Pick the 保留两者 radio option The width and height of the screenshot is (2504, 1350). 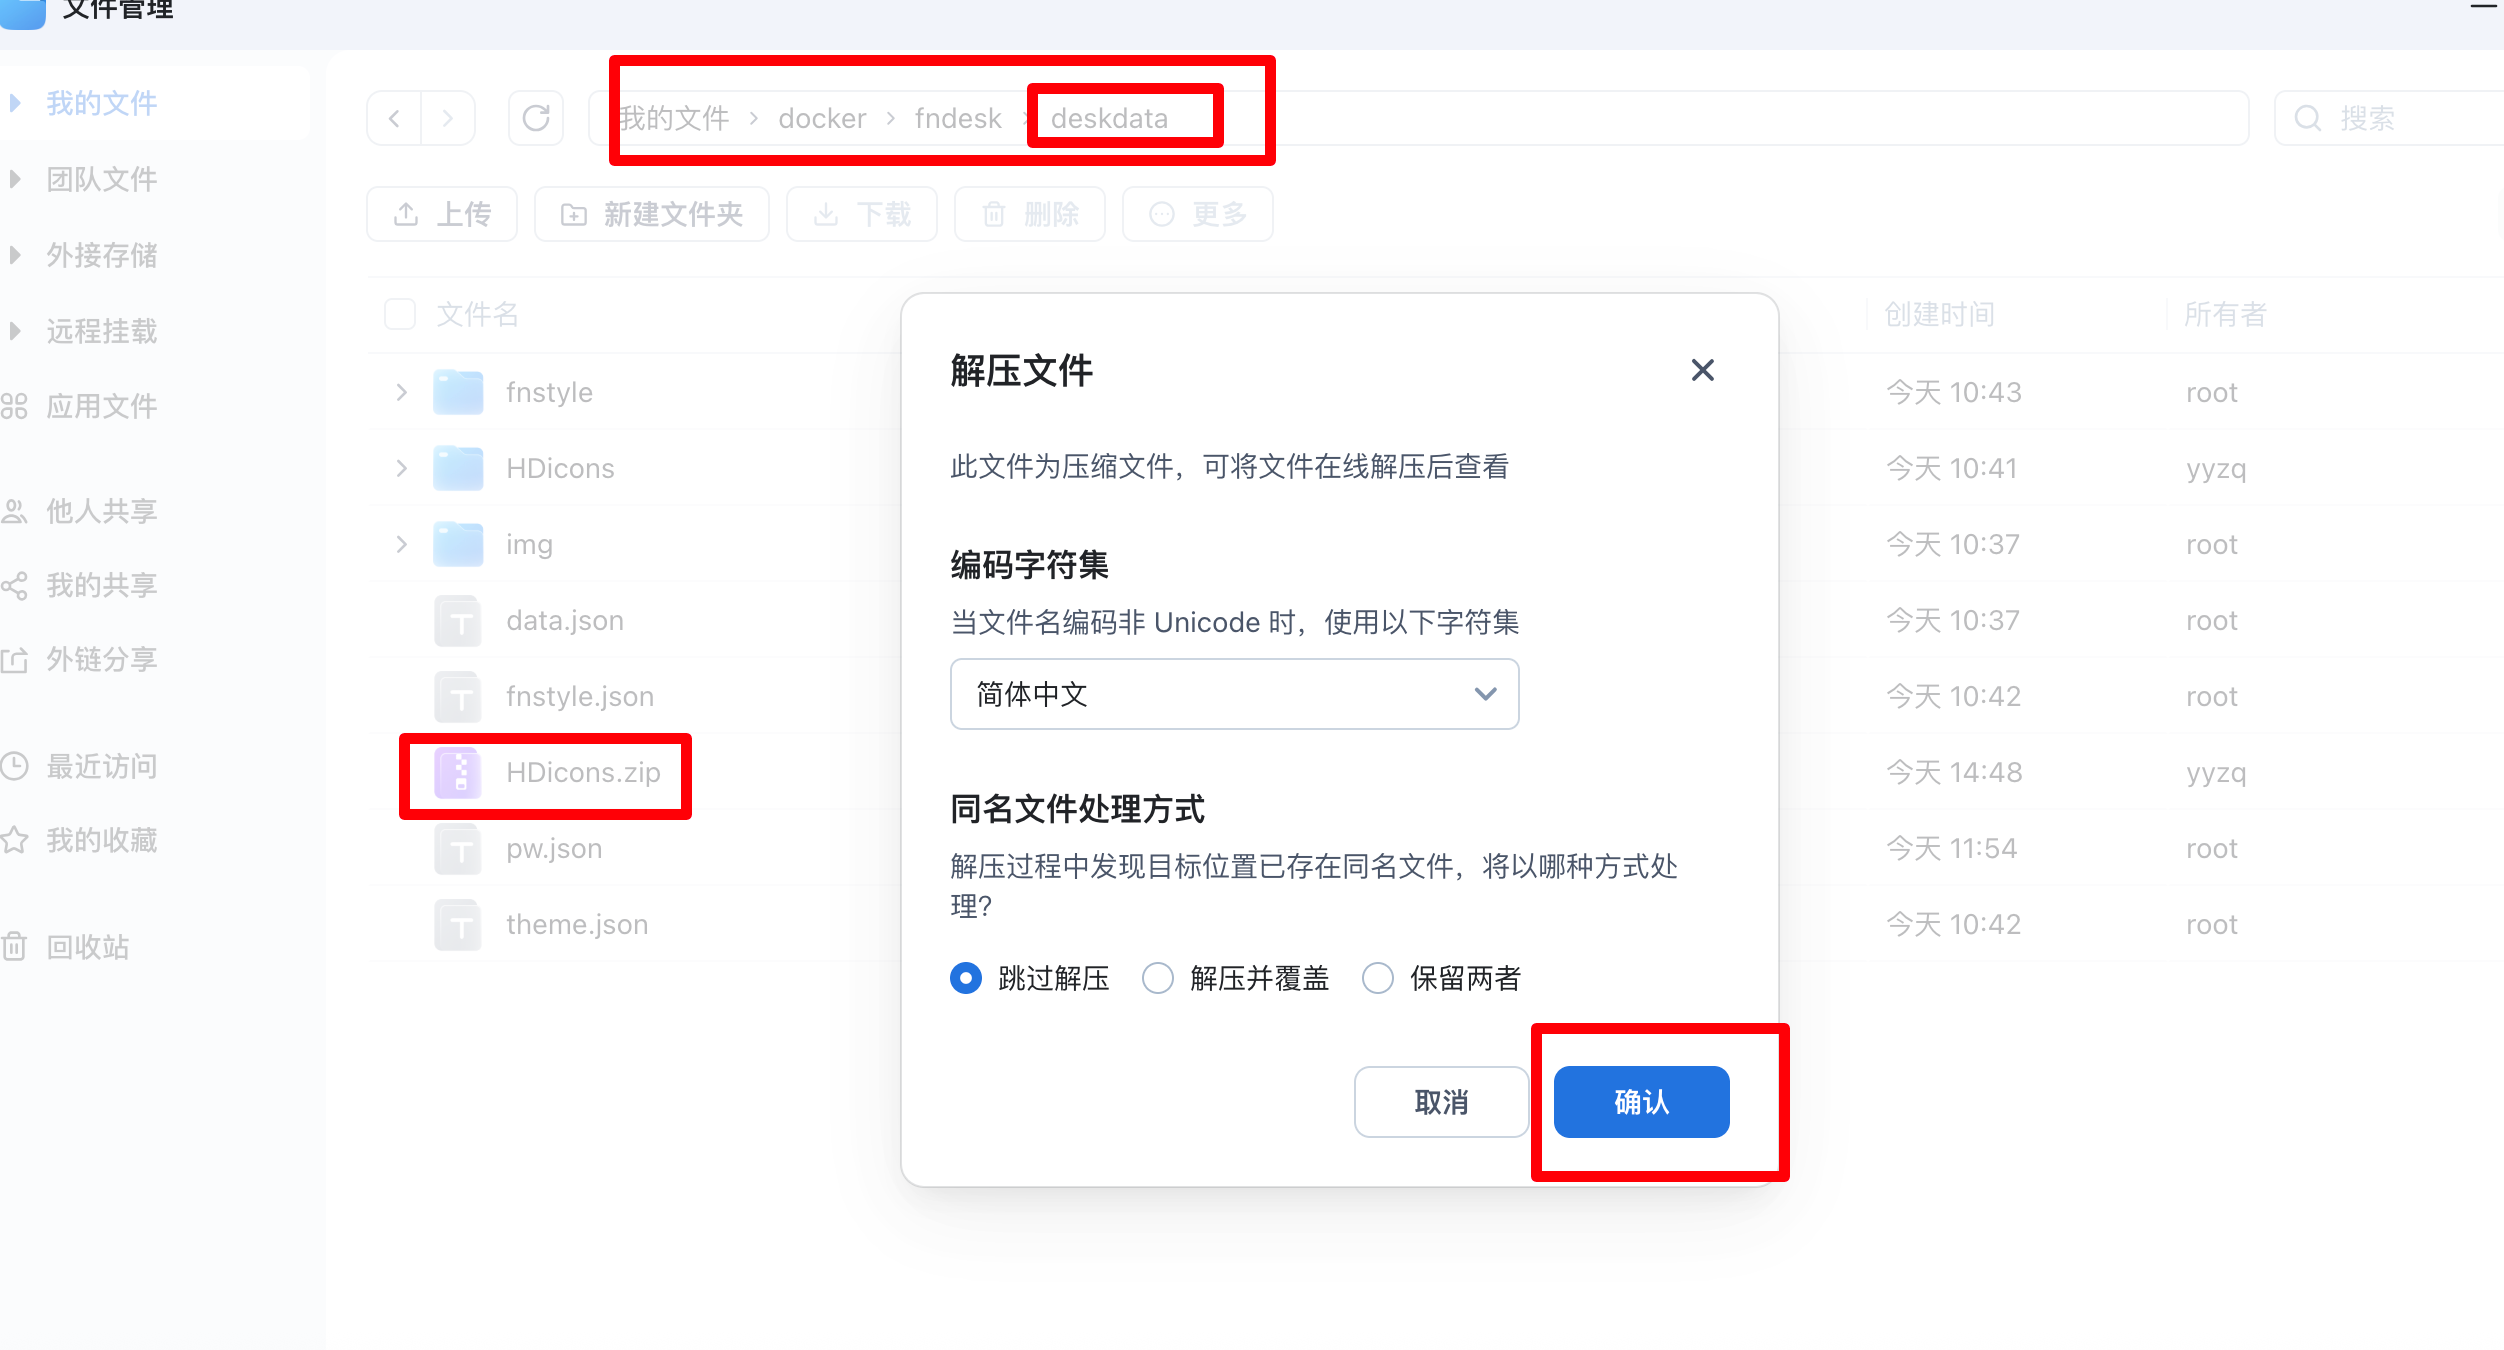1378,978
